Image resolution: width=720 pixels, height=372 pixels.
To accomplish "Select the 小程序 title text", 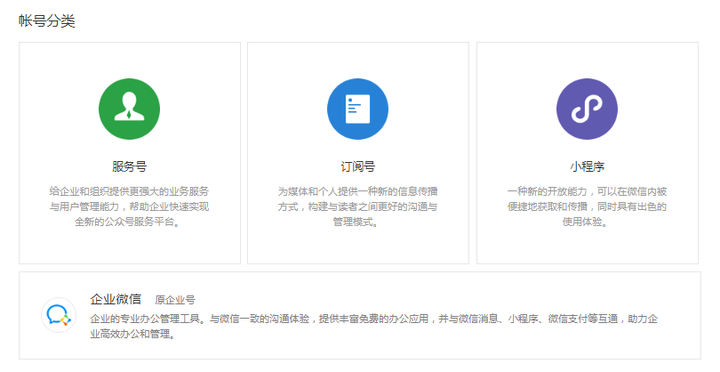I will click(587, 166).
